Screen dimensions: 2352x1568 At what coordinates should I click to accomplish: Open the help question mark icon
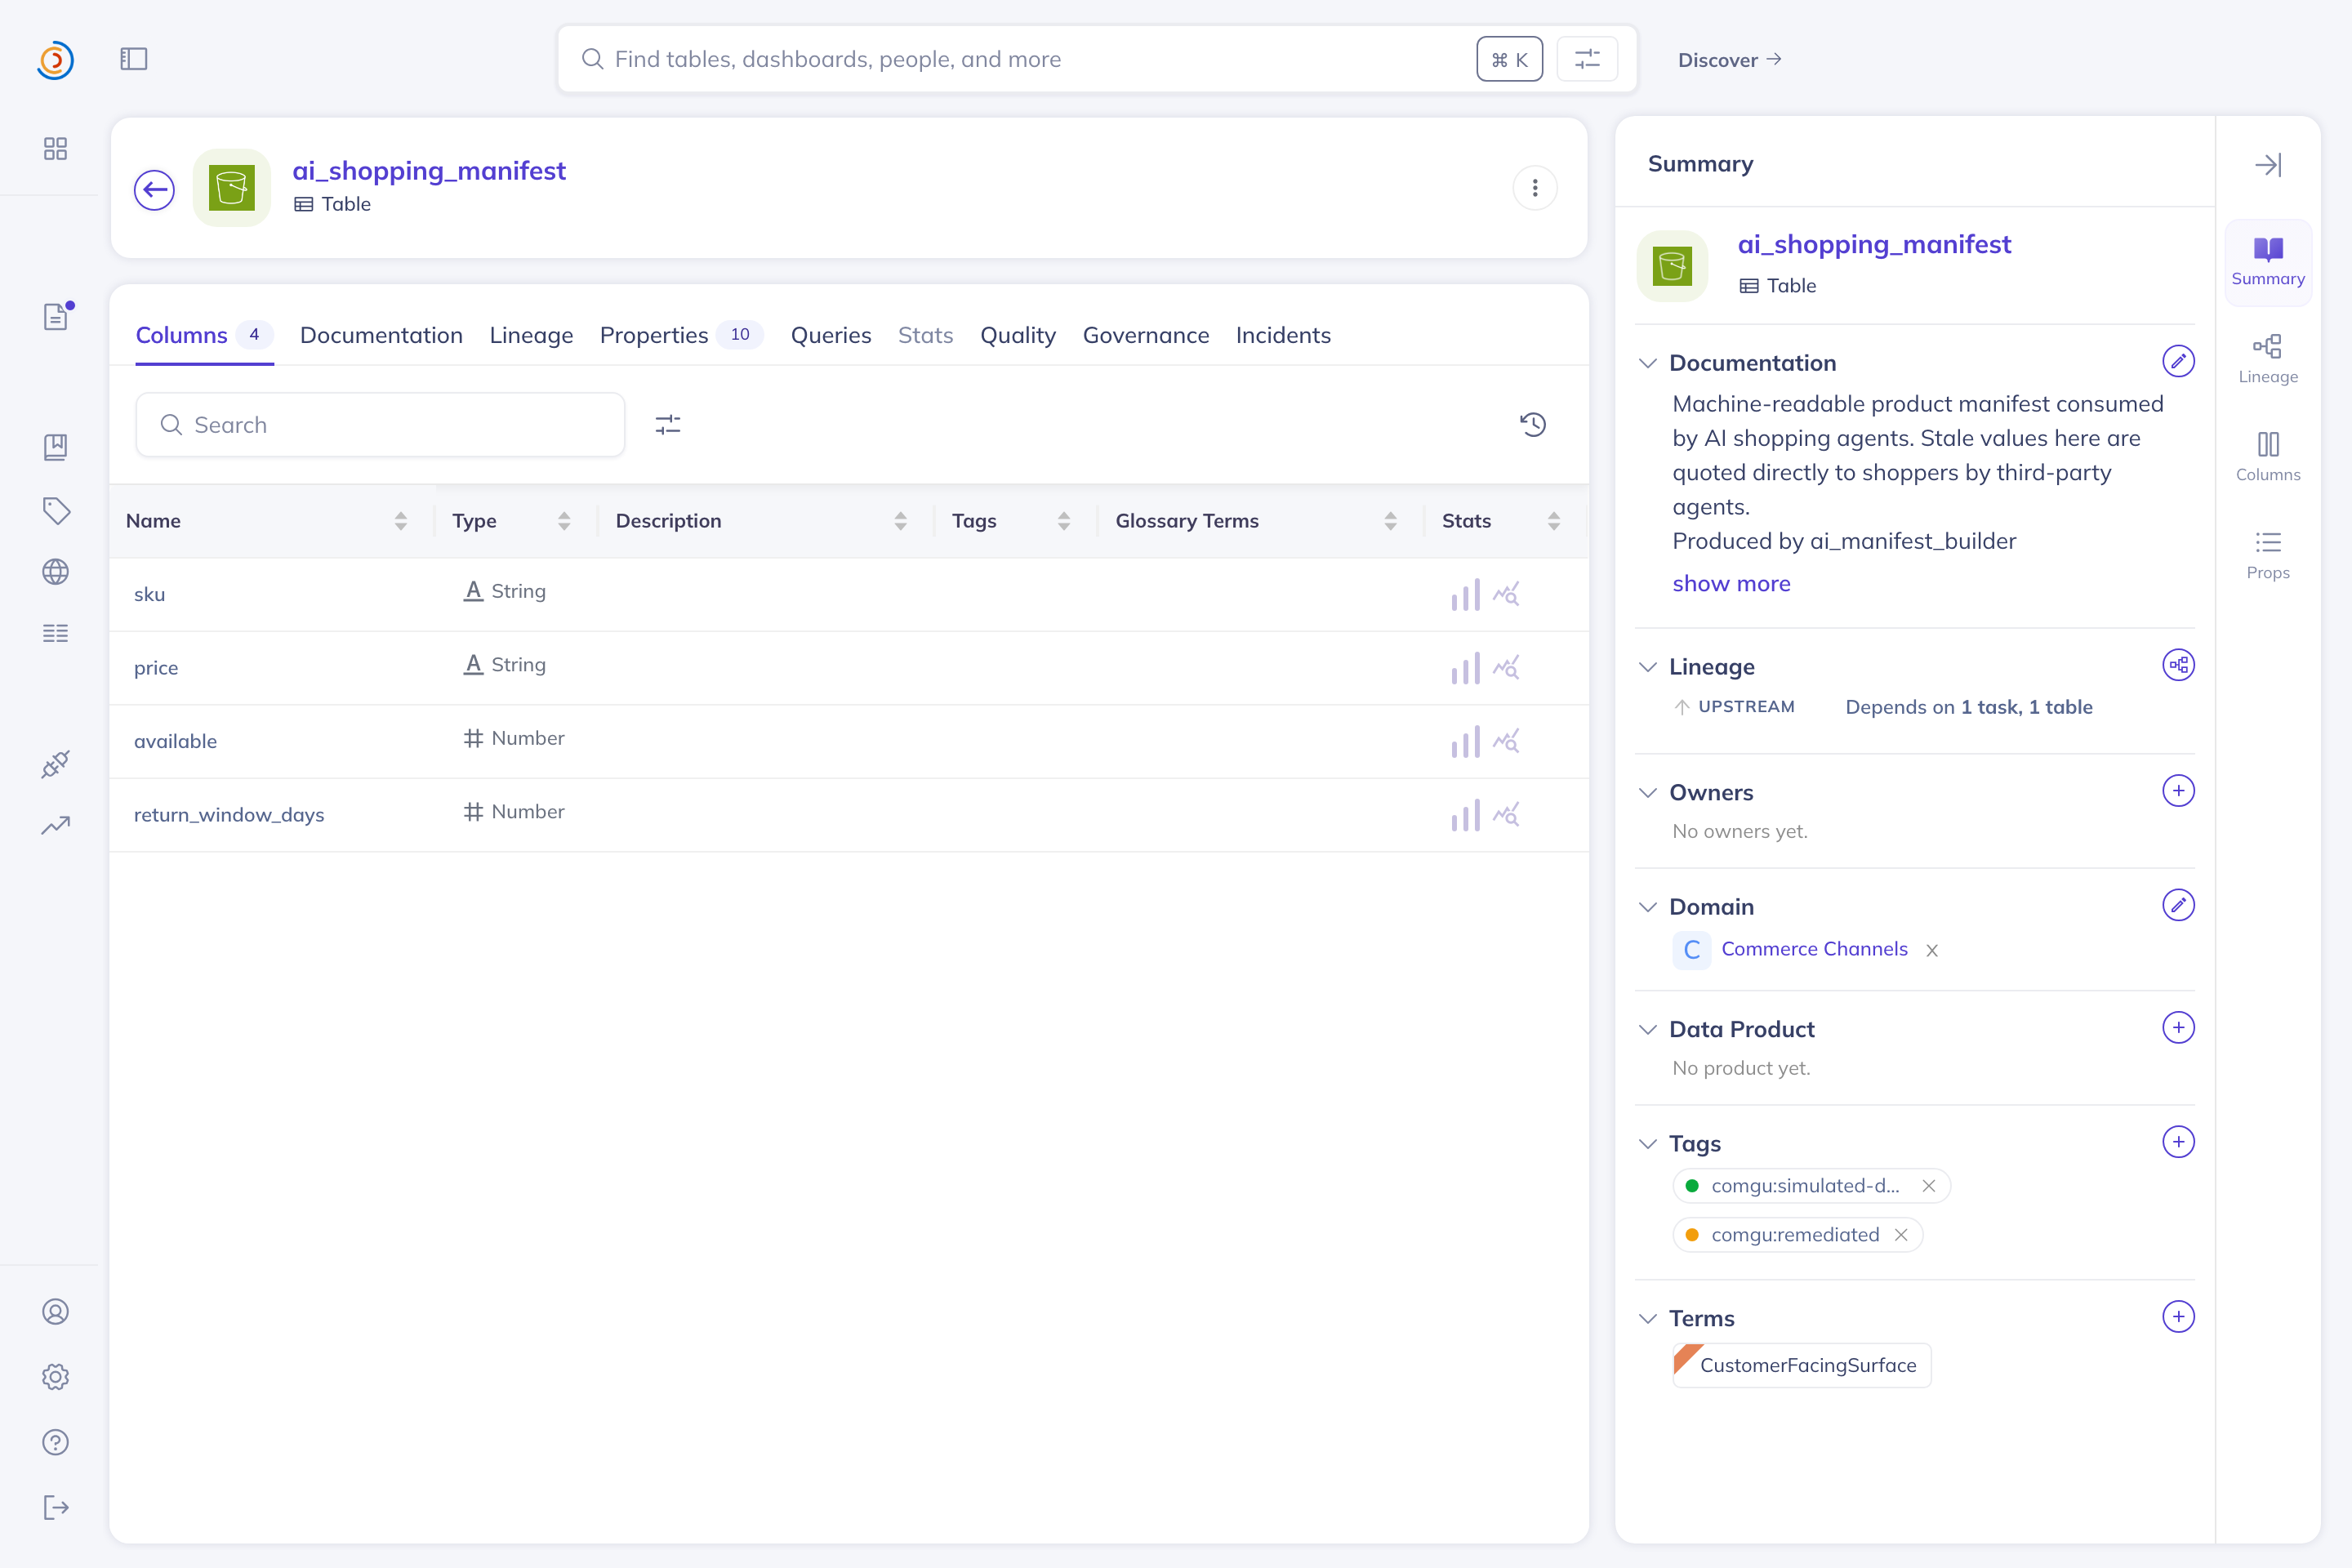coord(55,1442)
